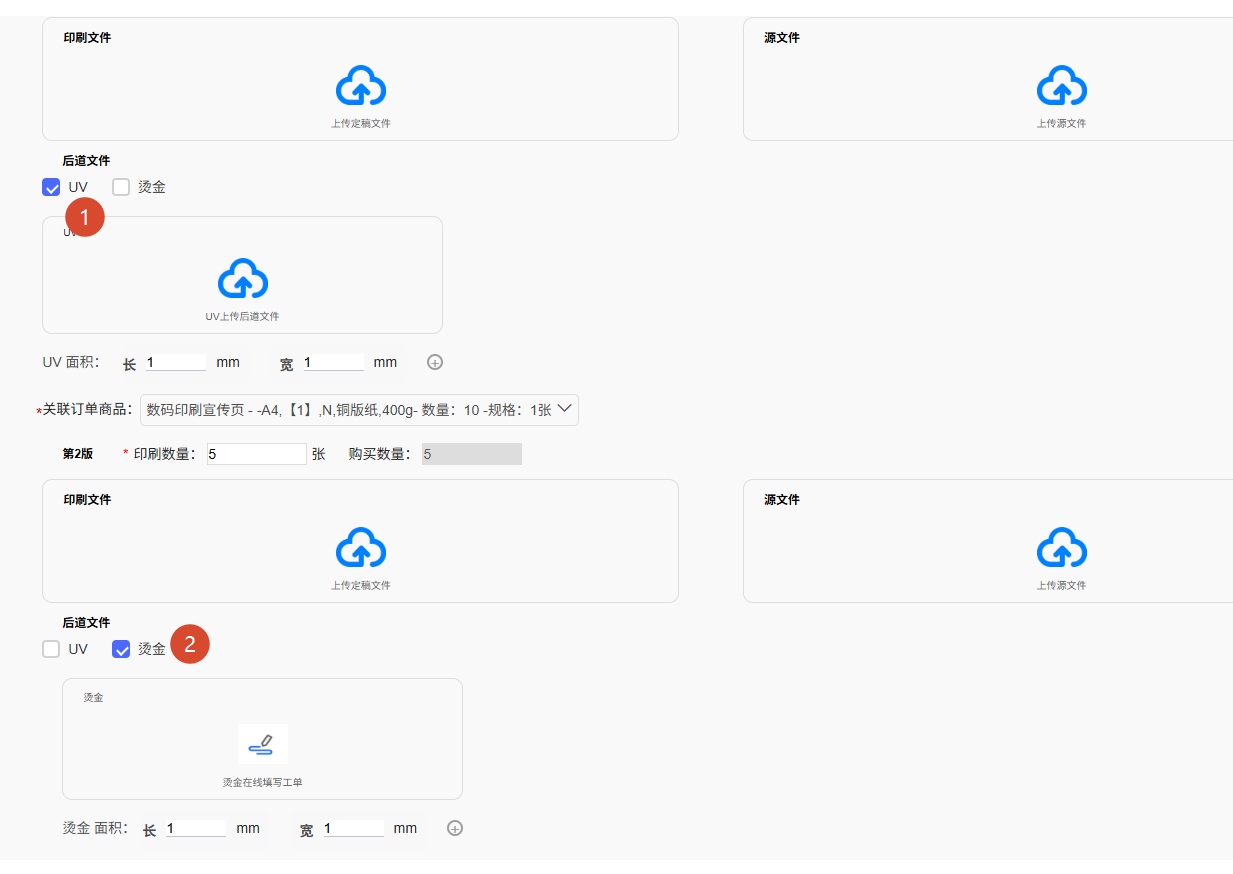Click the 烫金 面积 宽 input field
The width and height of the screenshot is (1233, 874).
click(353, 828)
